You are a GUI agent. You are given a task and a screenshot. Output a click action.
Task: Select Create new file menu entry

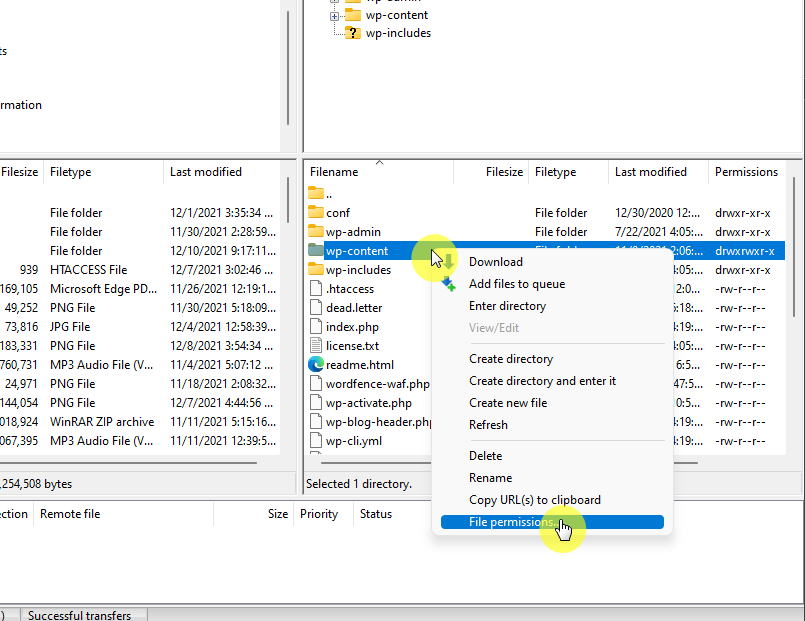pos(508,403)
